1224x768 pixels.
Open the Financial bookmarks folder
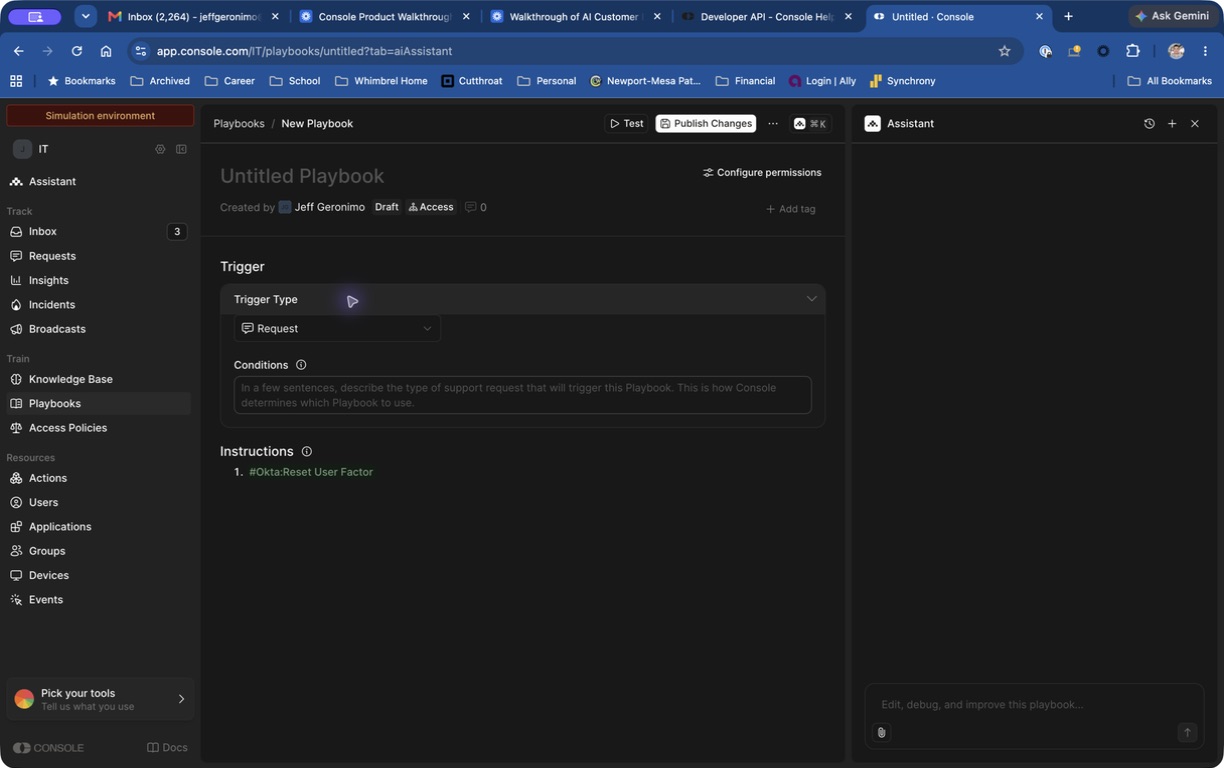745,81
